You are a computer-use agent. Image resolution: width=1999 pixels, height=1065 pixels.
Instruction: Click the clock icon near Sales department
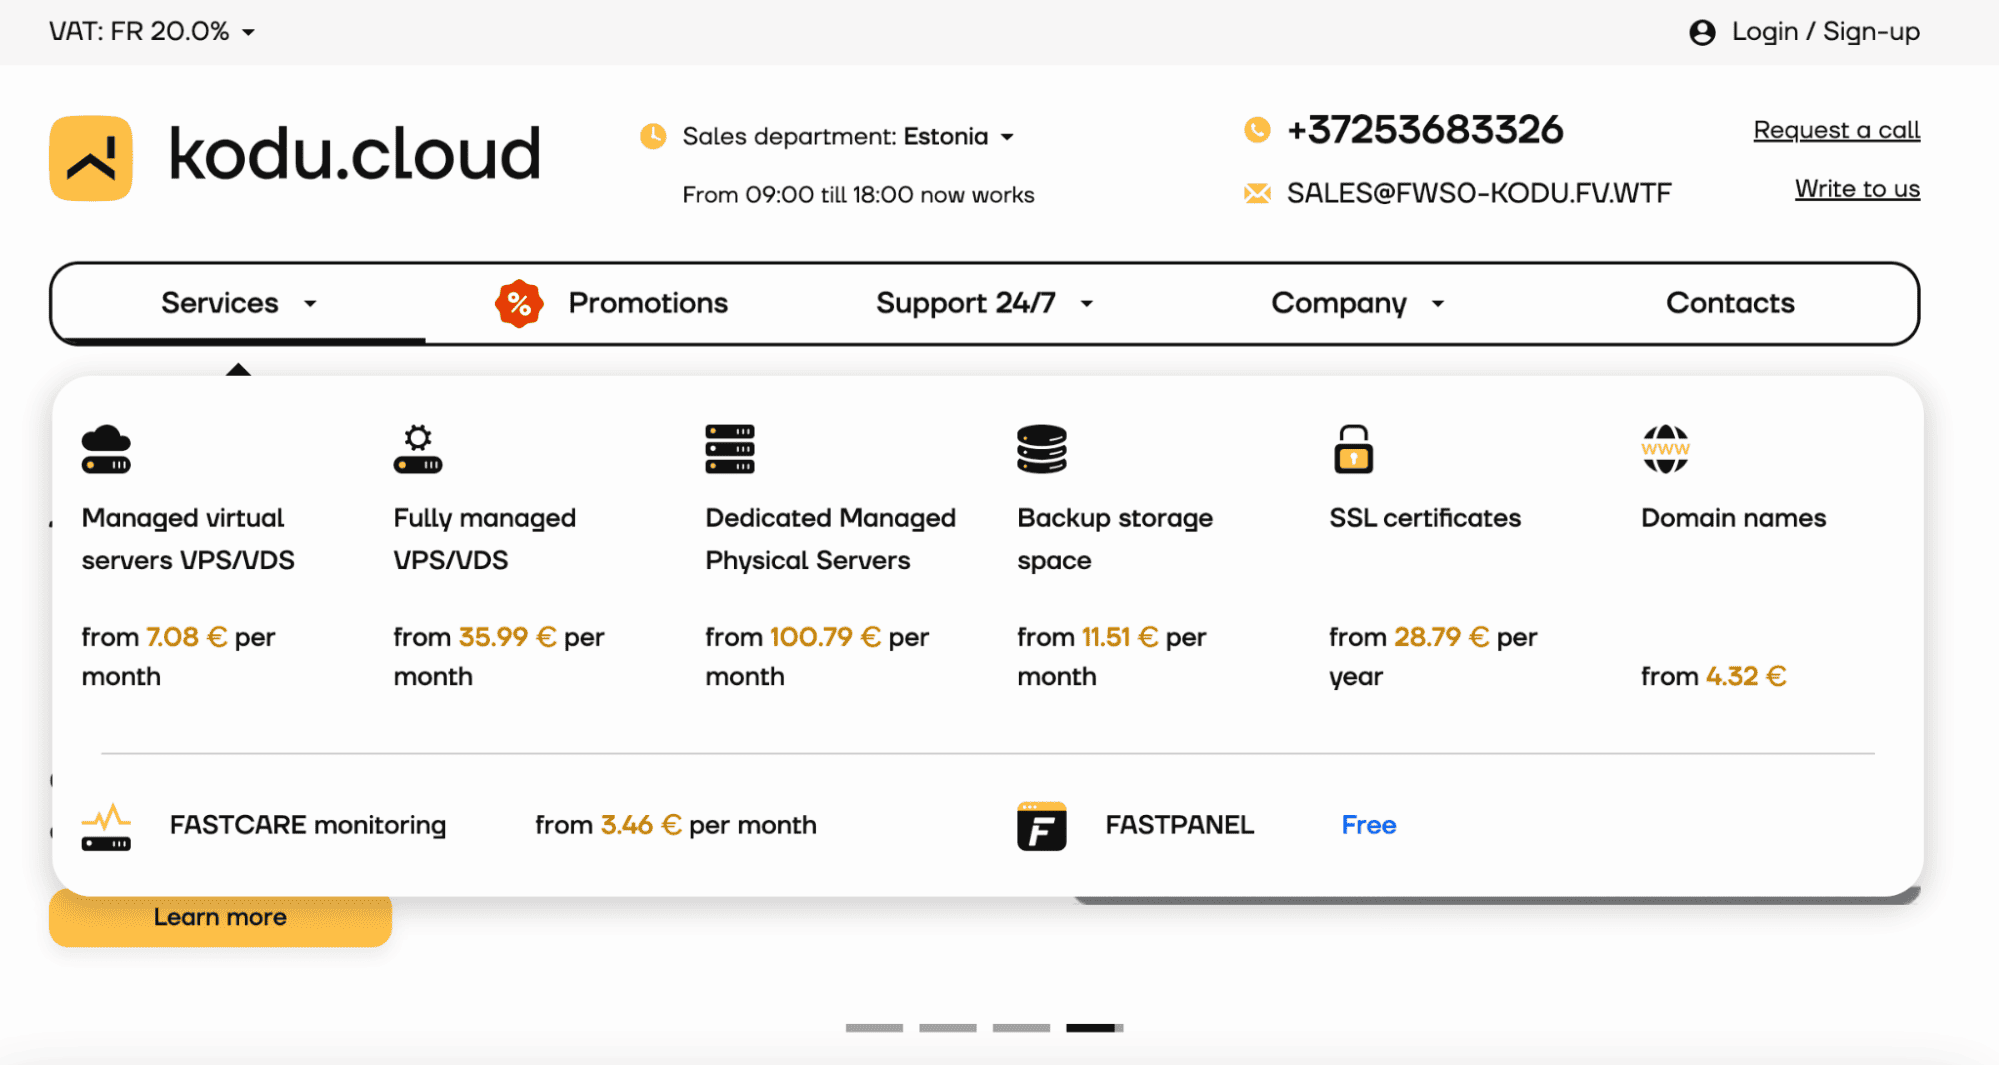tap(653, 136)
